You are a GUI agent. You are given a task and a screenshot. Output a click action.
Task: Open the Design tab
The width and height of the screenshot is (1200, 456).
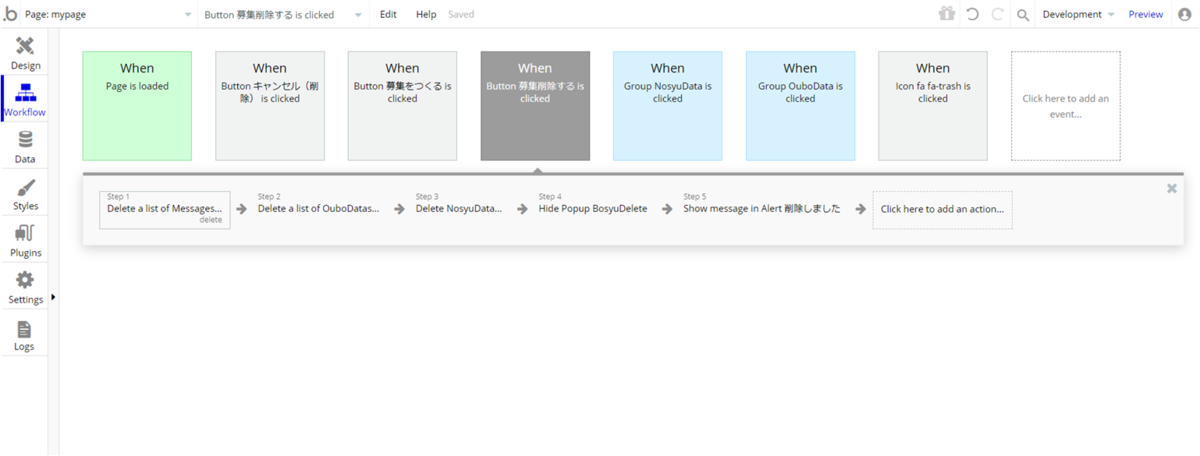tap(25, 54)
